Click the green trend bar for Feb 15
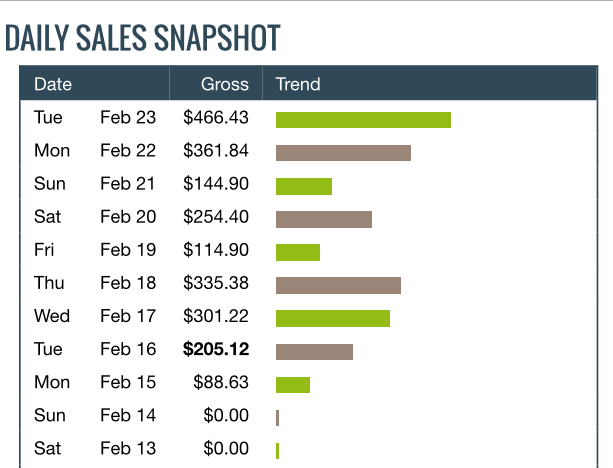613x468 pixels. pyautogui.click(x=293, y=384)
